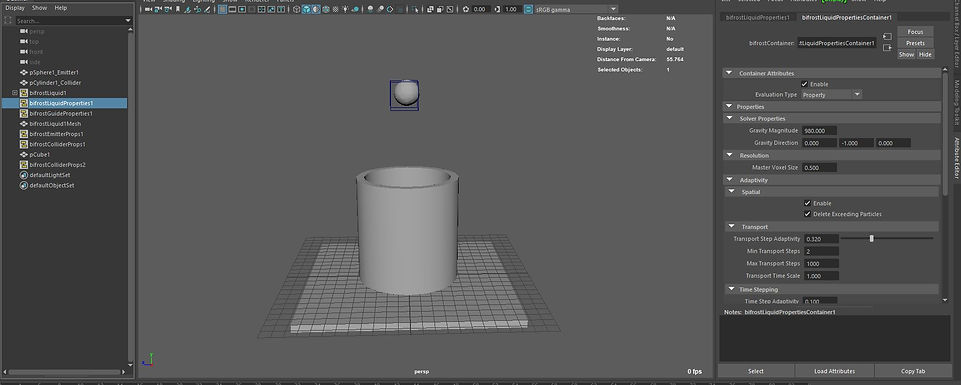961x385 pixels.
Task: Toggle the Safe Action icon
Action: point(271,9)
